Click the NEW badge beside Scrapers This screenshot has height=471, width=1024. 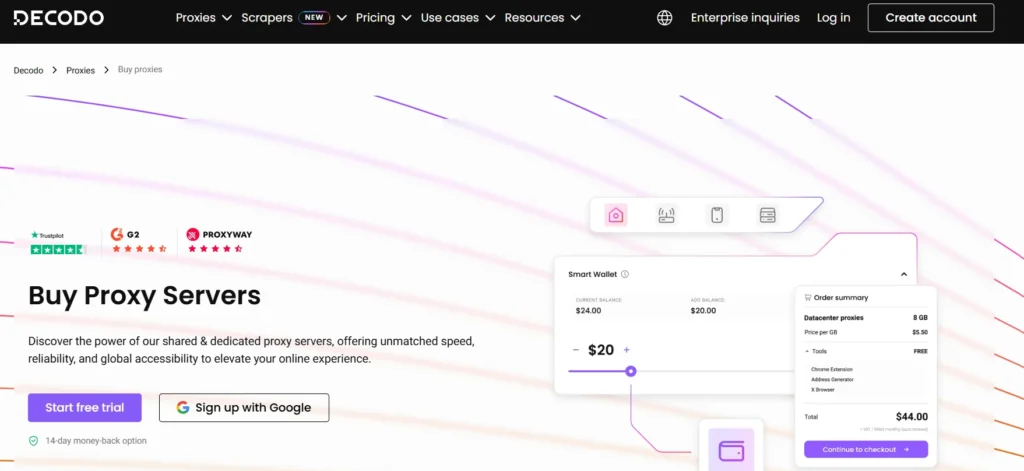click(x=313, y=18)
